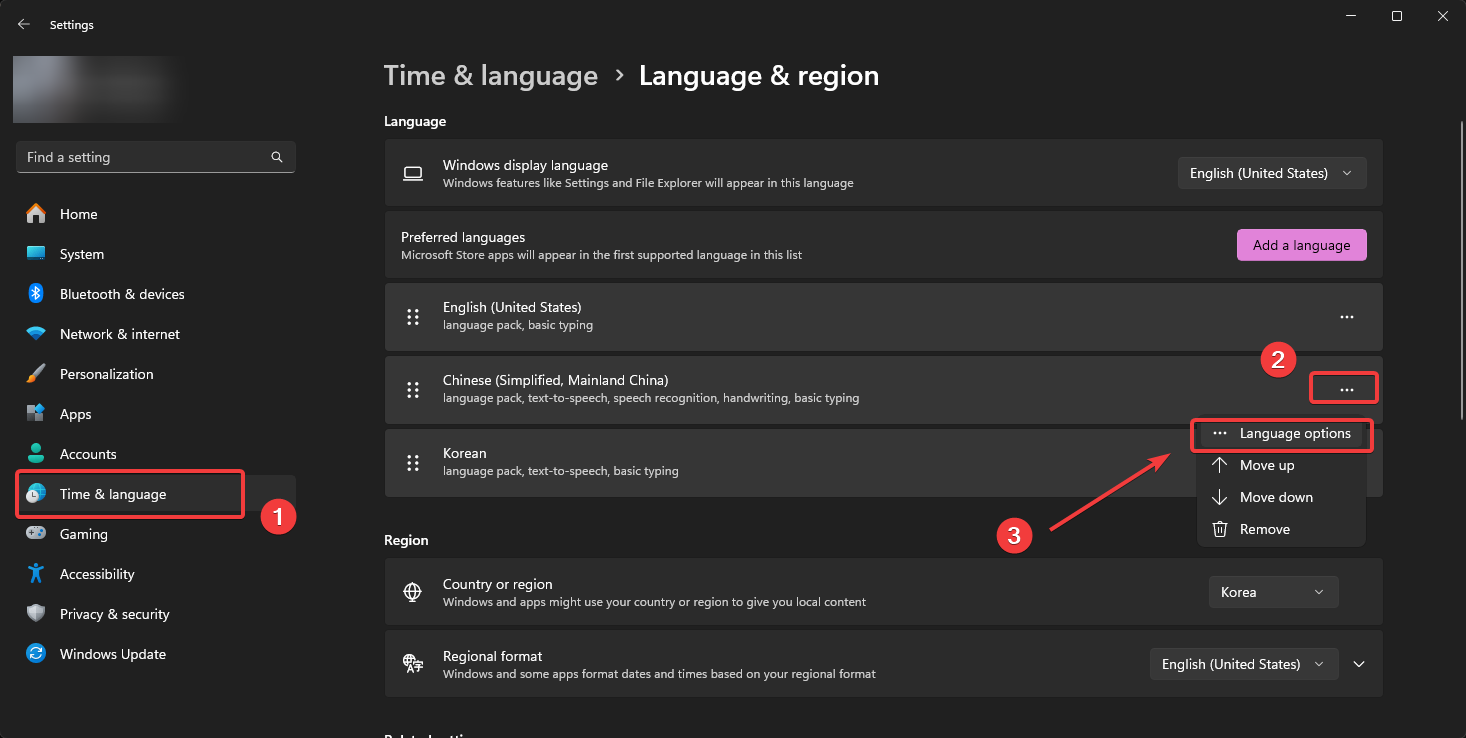Click the laptop icon beside Windows display language

[x=413, y=174]
